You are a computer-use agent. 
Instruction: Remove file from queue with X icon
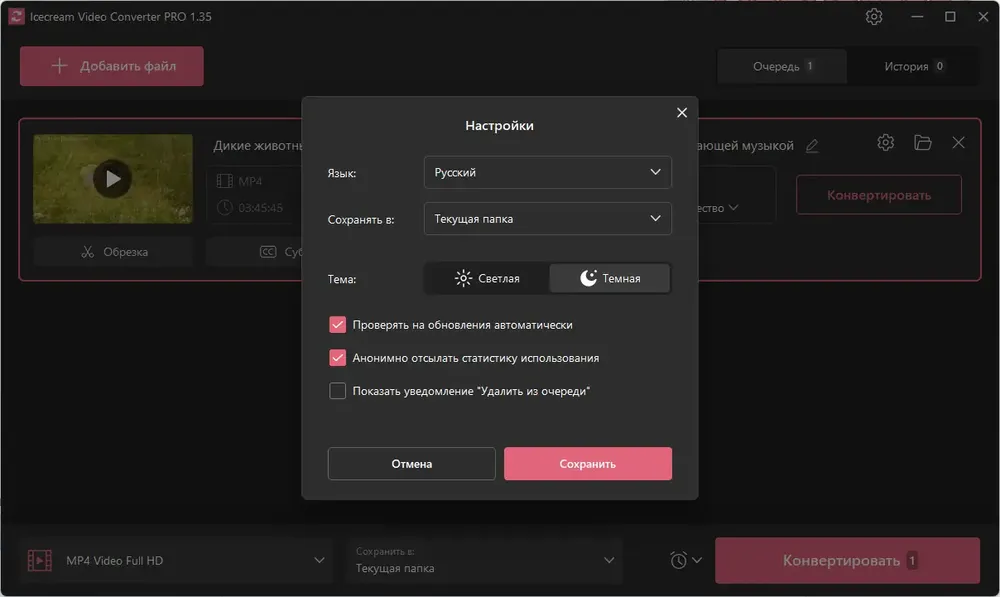tap(958, 142)
